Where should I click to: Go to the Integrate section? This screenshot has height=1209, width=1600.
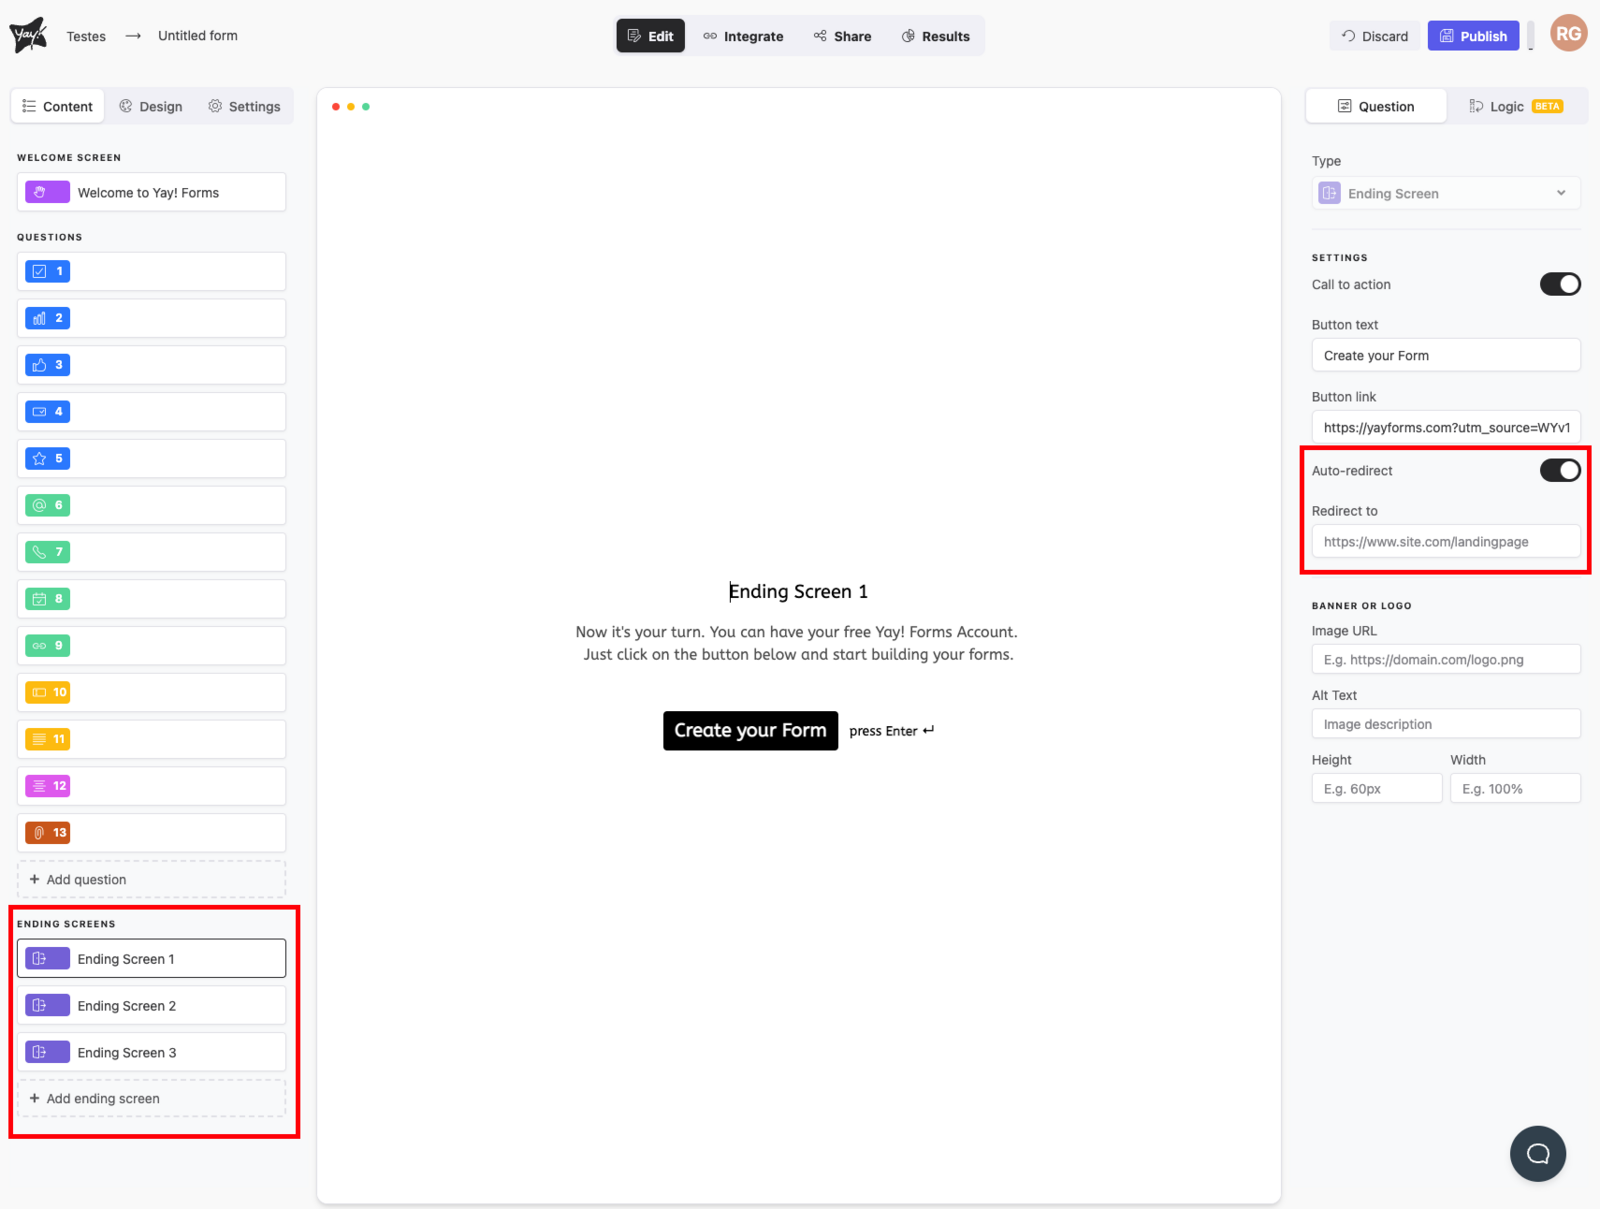pyautogui.click(x=743, y=36)
